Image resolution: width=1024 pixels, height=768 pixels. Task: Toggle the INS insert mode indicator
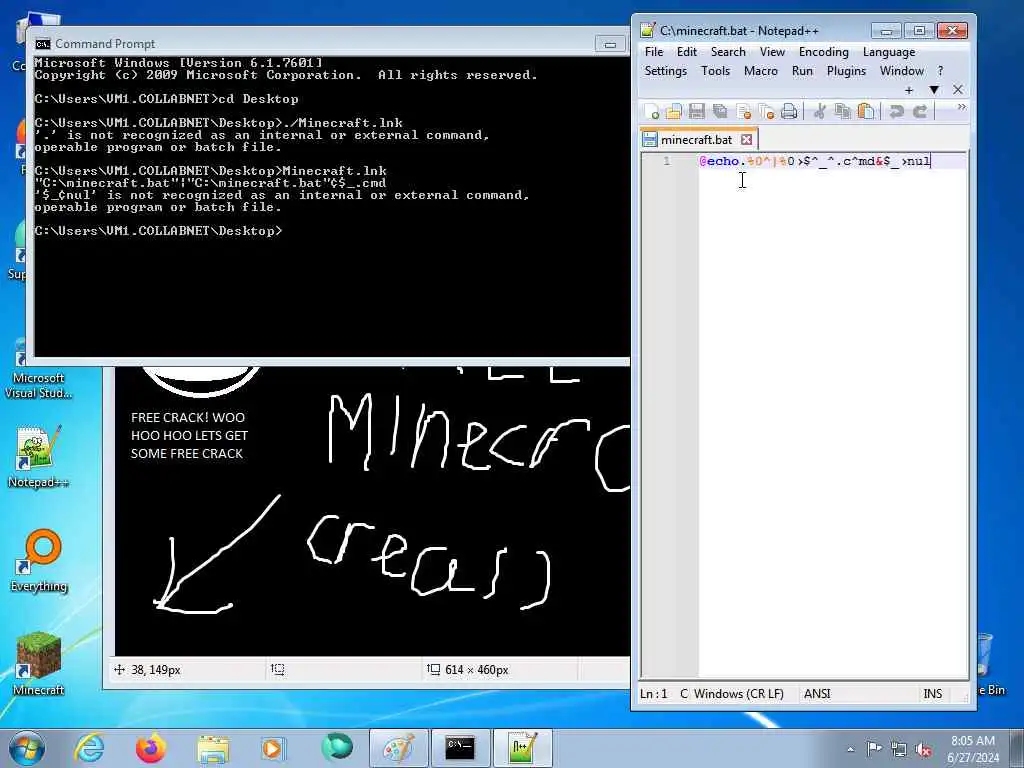pos(933,694)
